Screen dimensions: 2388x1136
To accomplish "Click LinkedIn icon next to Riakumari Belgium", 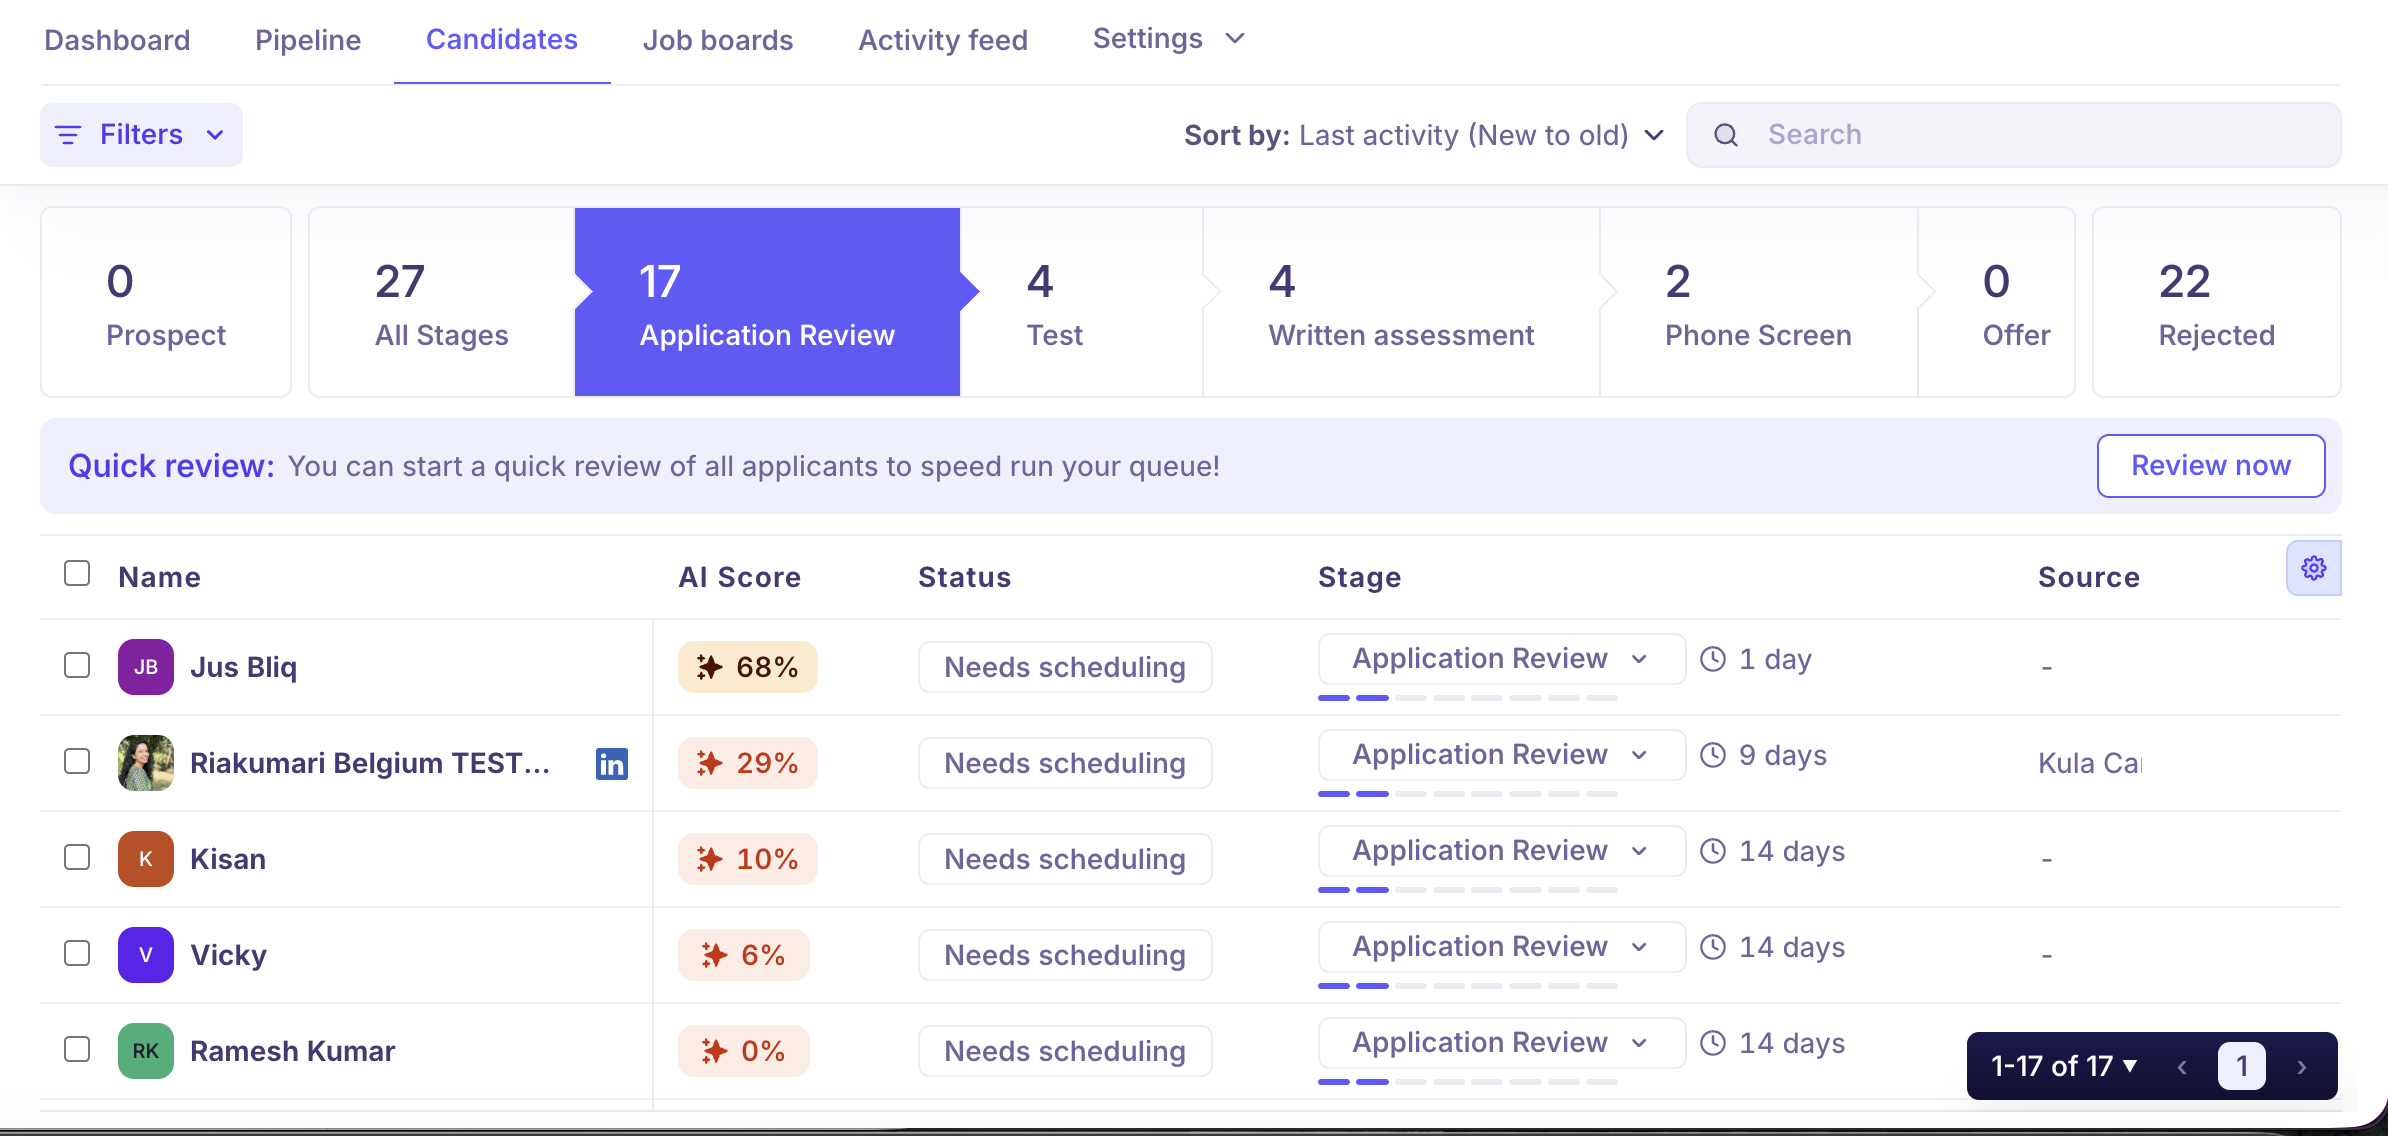I will point(611,764).
